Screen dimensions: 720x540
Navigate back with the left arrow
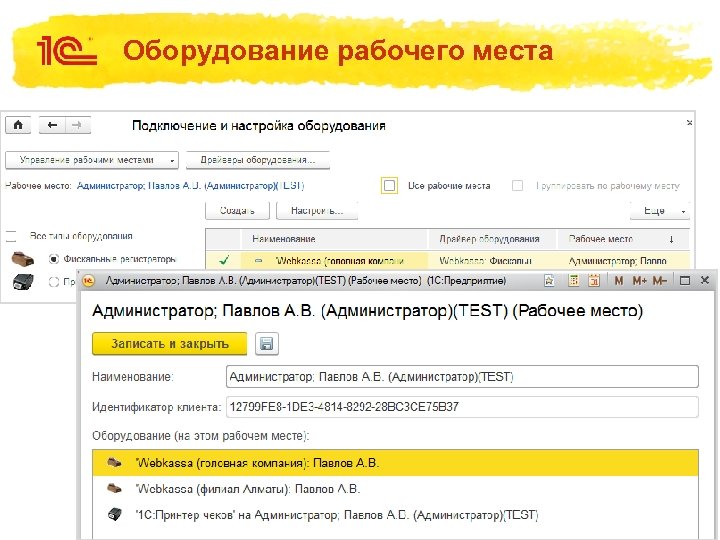52,125
